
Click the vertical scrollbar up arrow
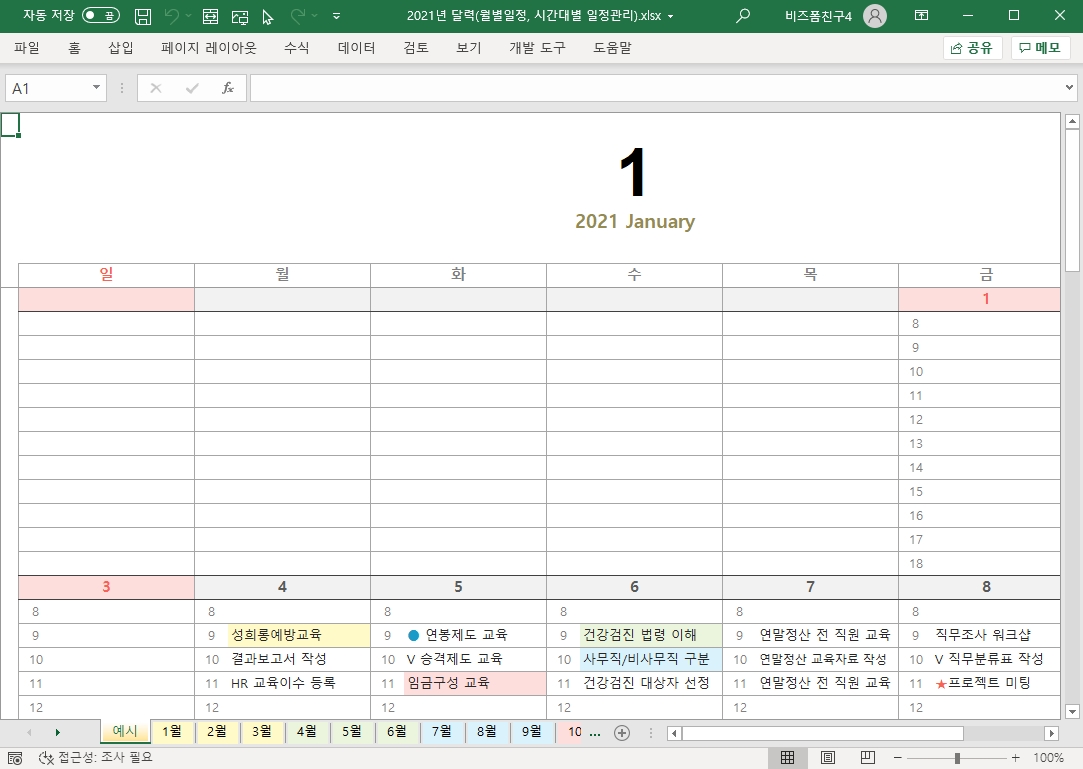1072,122
